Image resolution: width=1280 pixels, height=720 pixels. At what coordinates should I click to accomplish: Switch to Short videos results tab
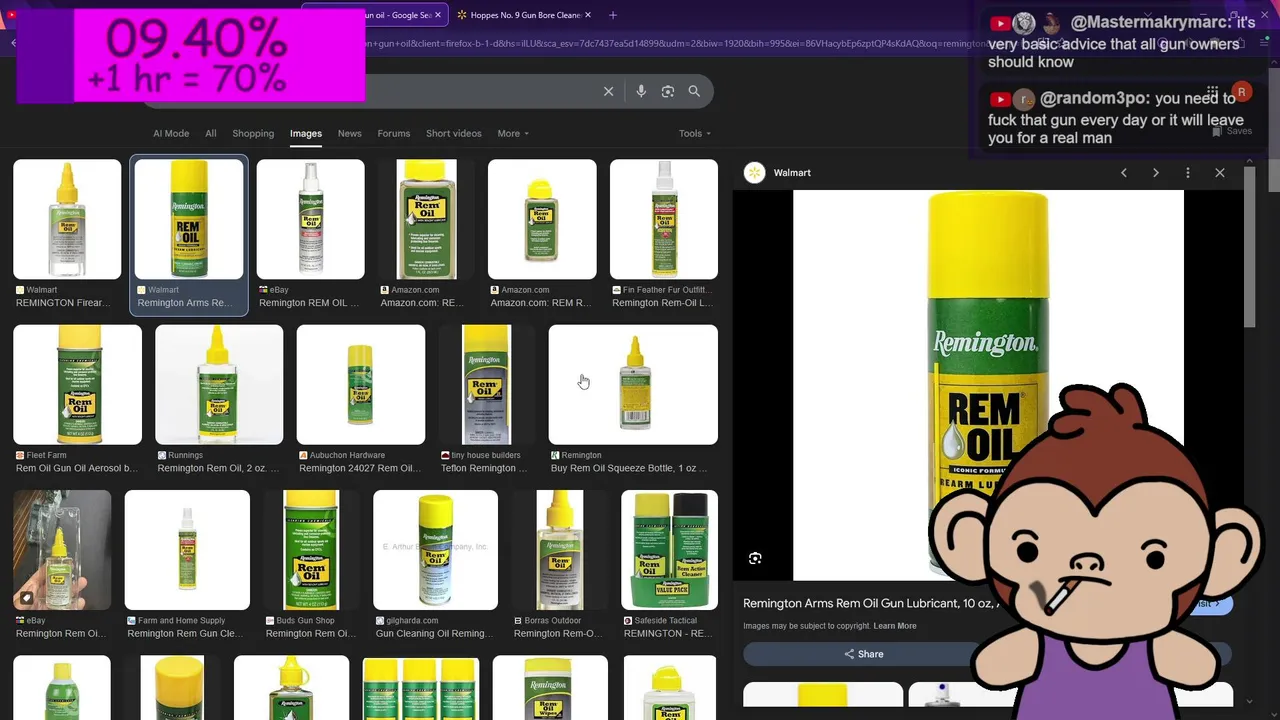pos(454,133)
